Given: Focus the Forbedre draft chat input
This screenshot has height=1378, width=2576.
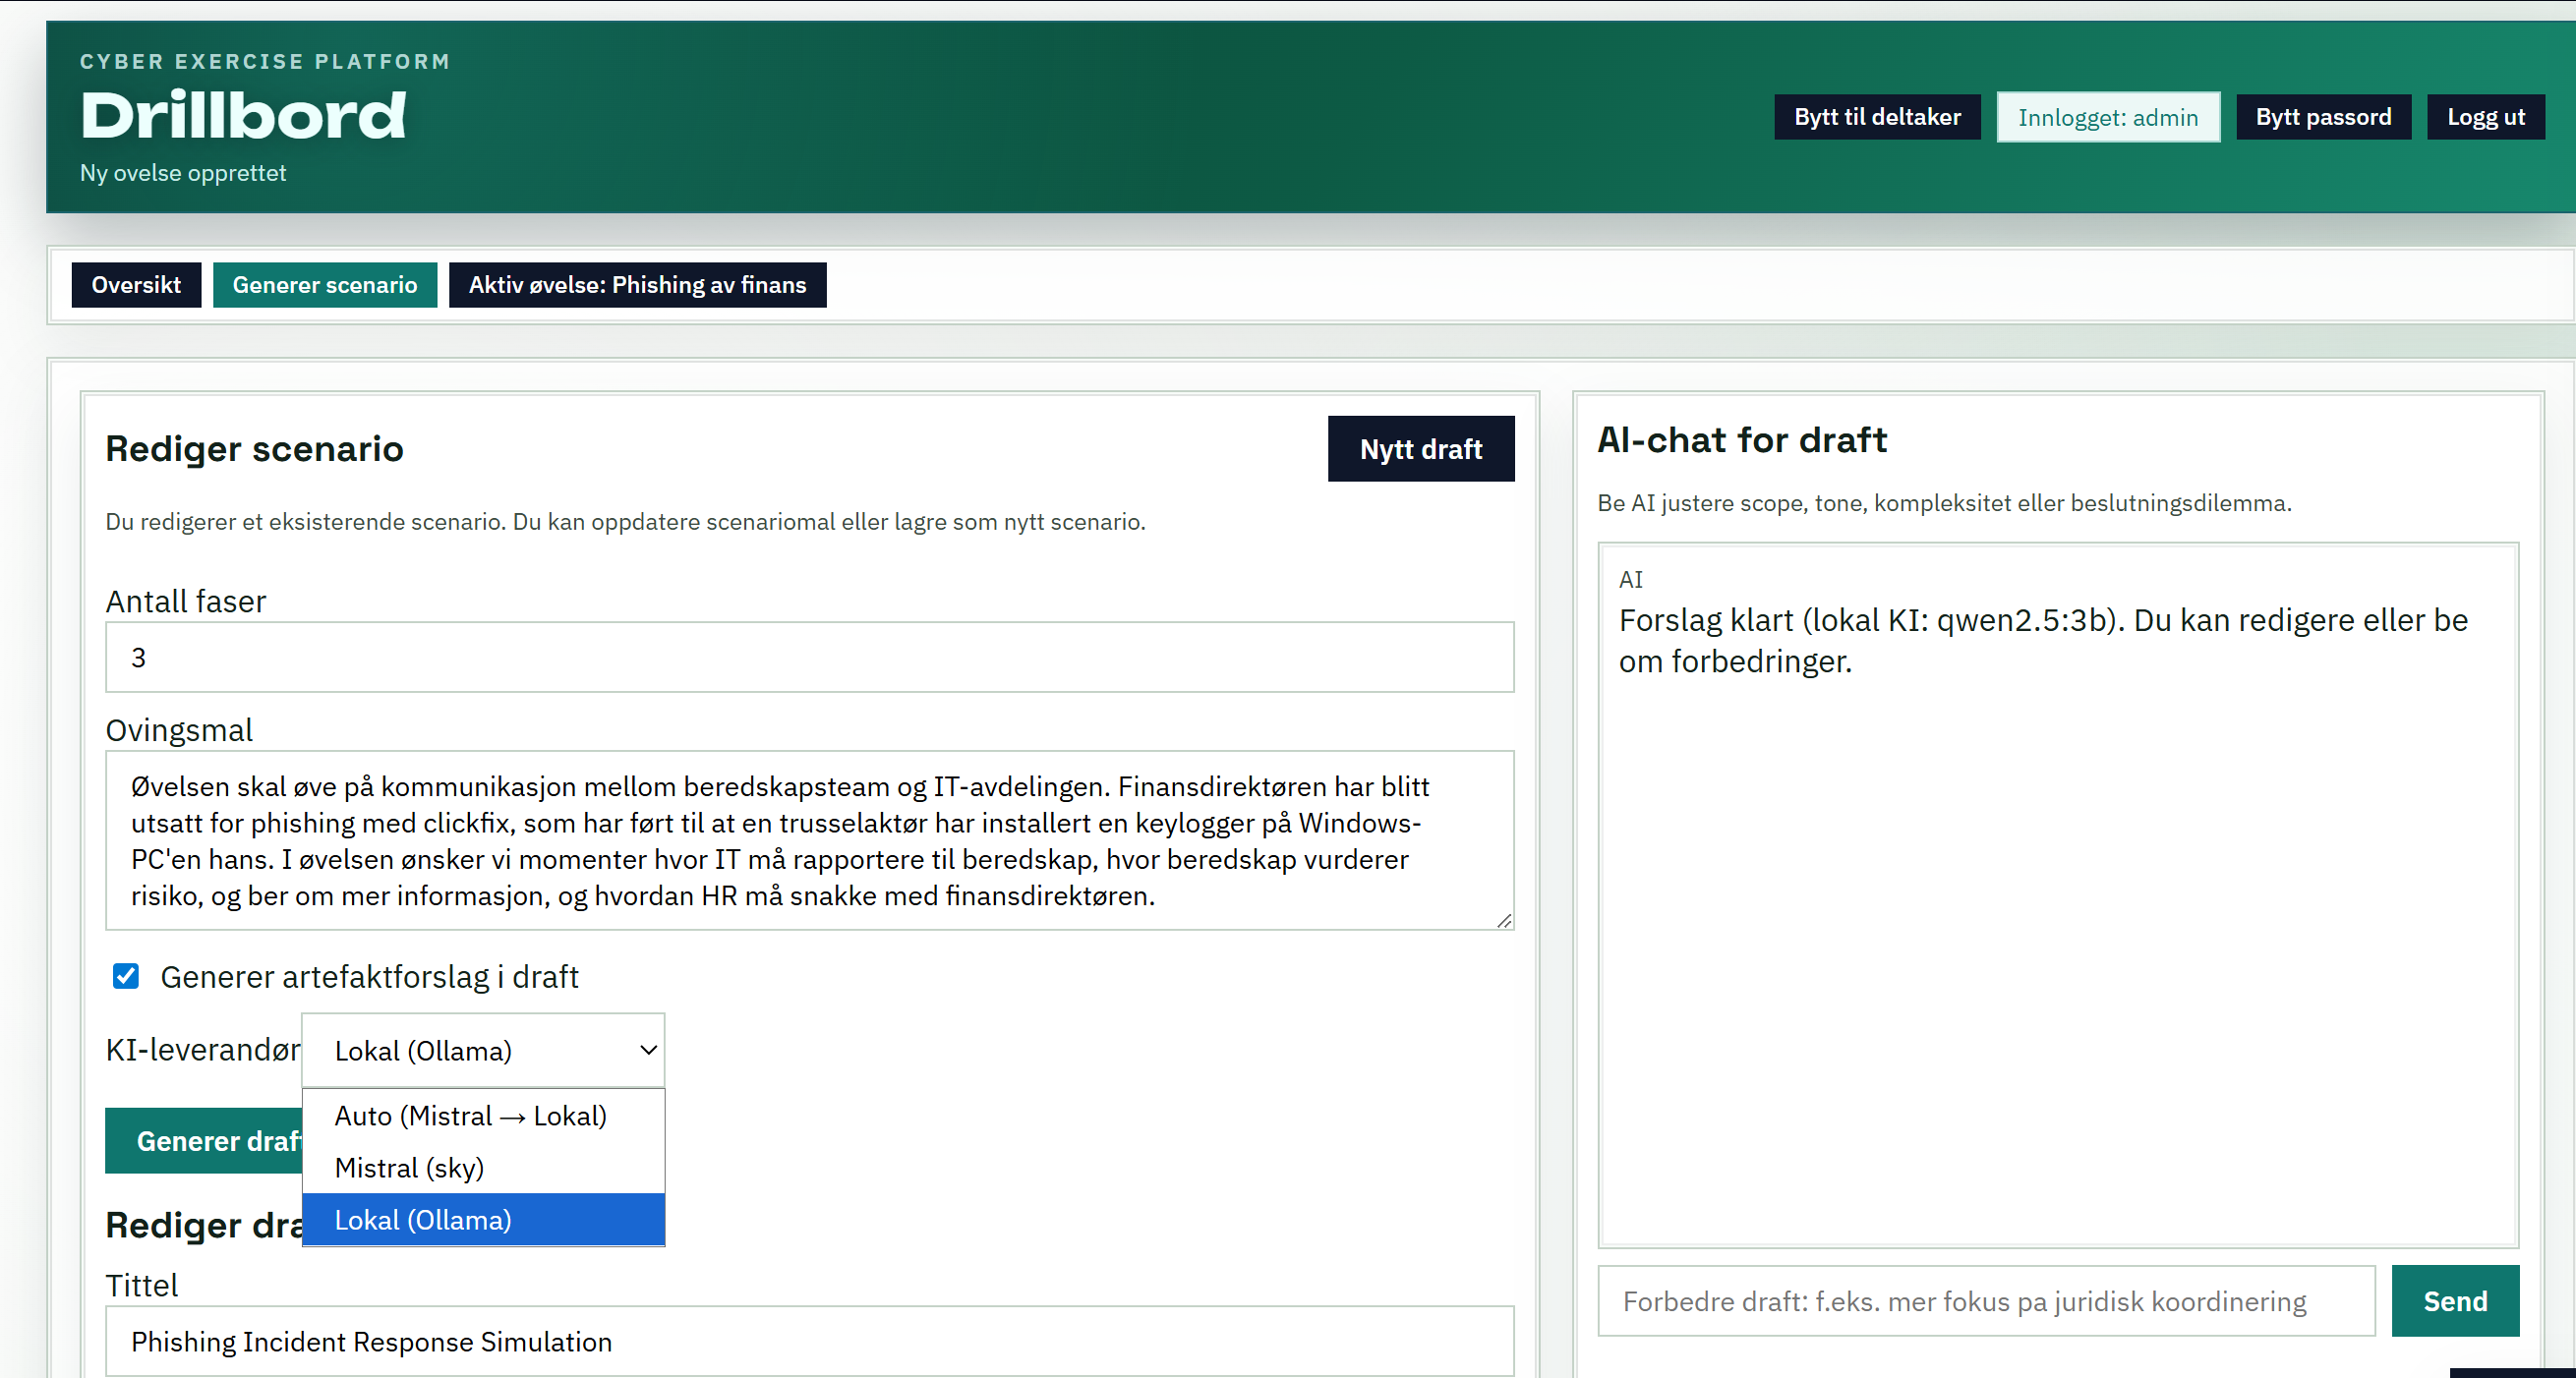Looking at the screenshot, I should tap(1985, 1301).
